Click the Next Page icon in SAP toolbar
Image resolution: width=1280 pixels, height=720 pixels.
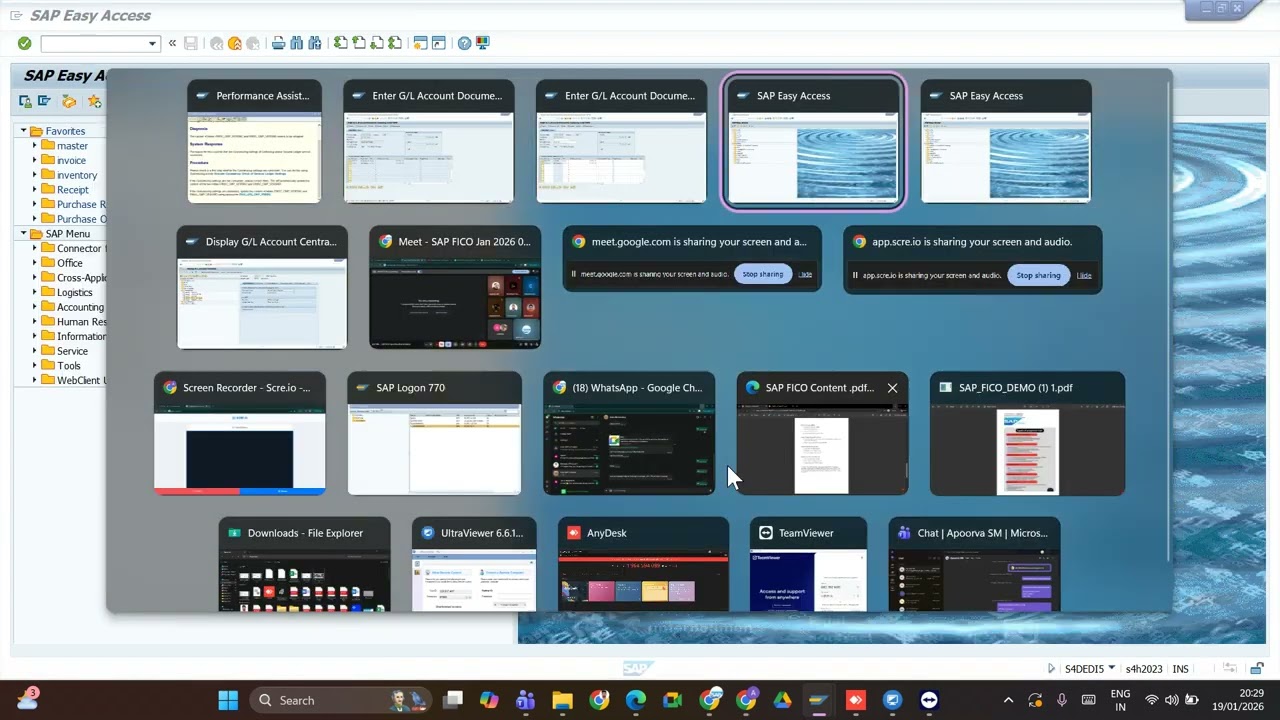point(377,43)
